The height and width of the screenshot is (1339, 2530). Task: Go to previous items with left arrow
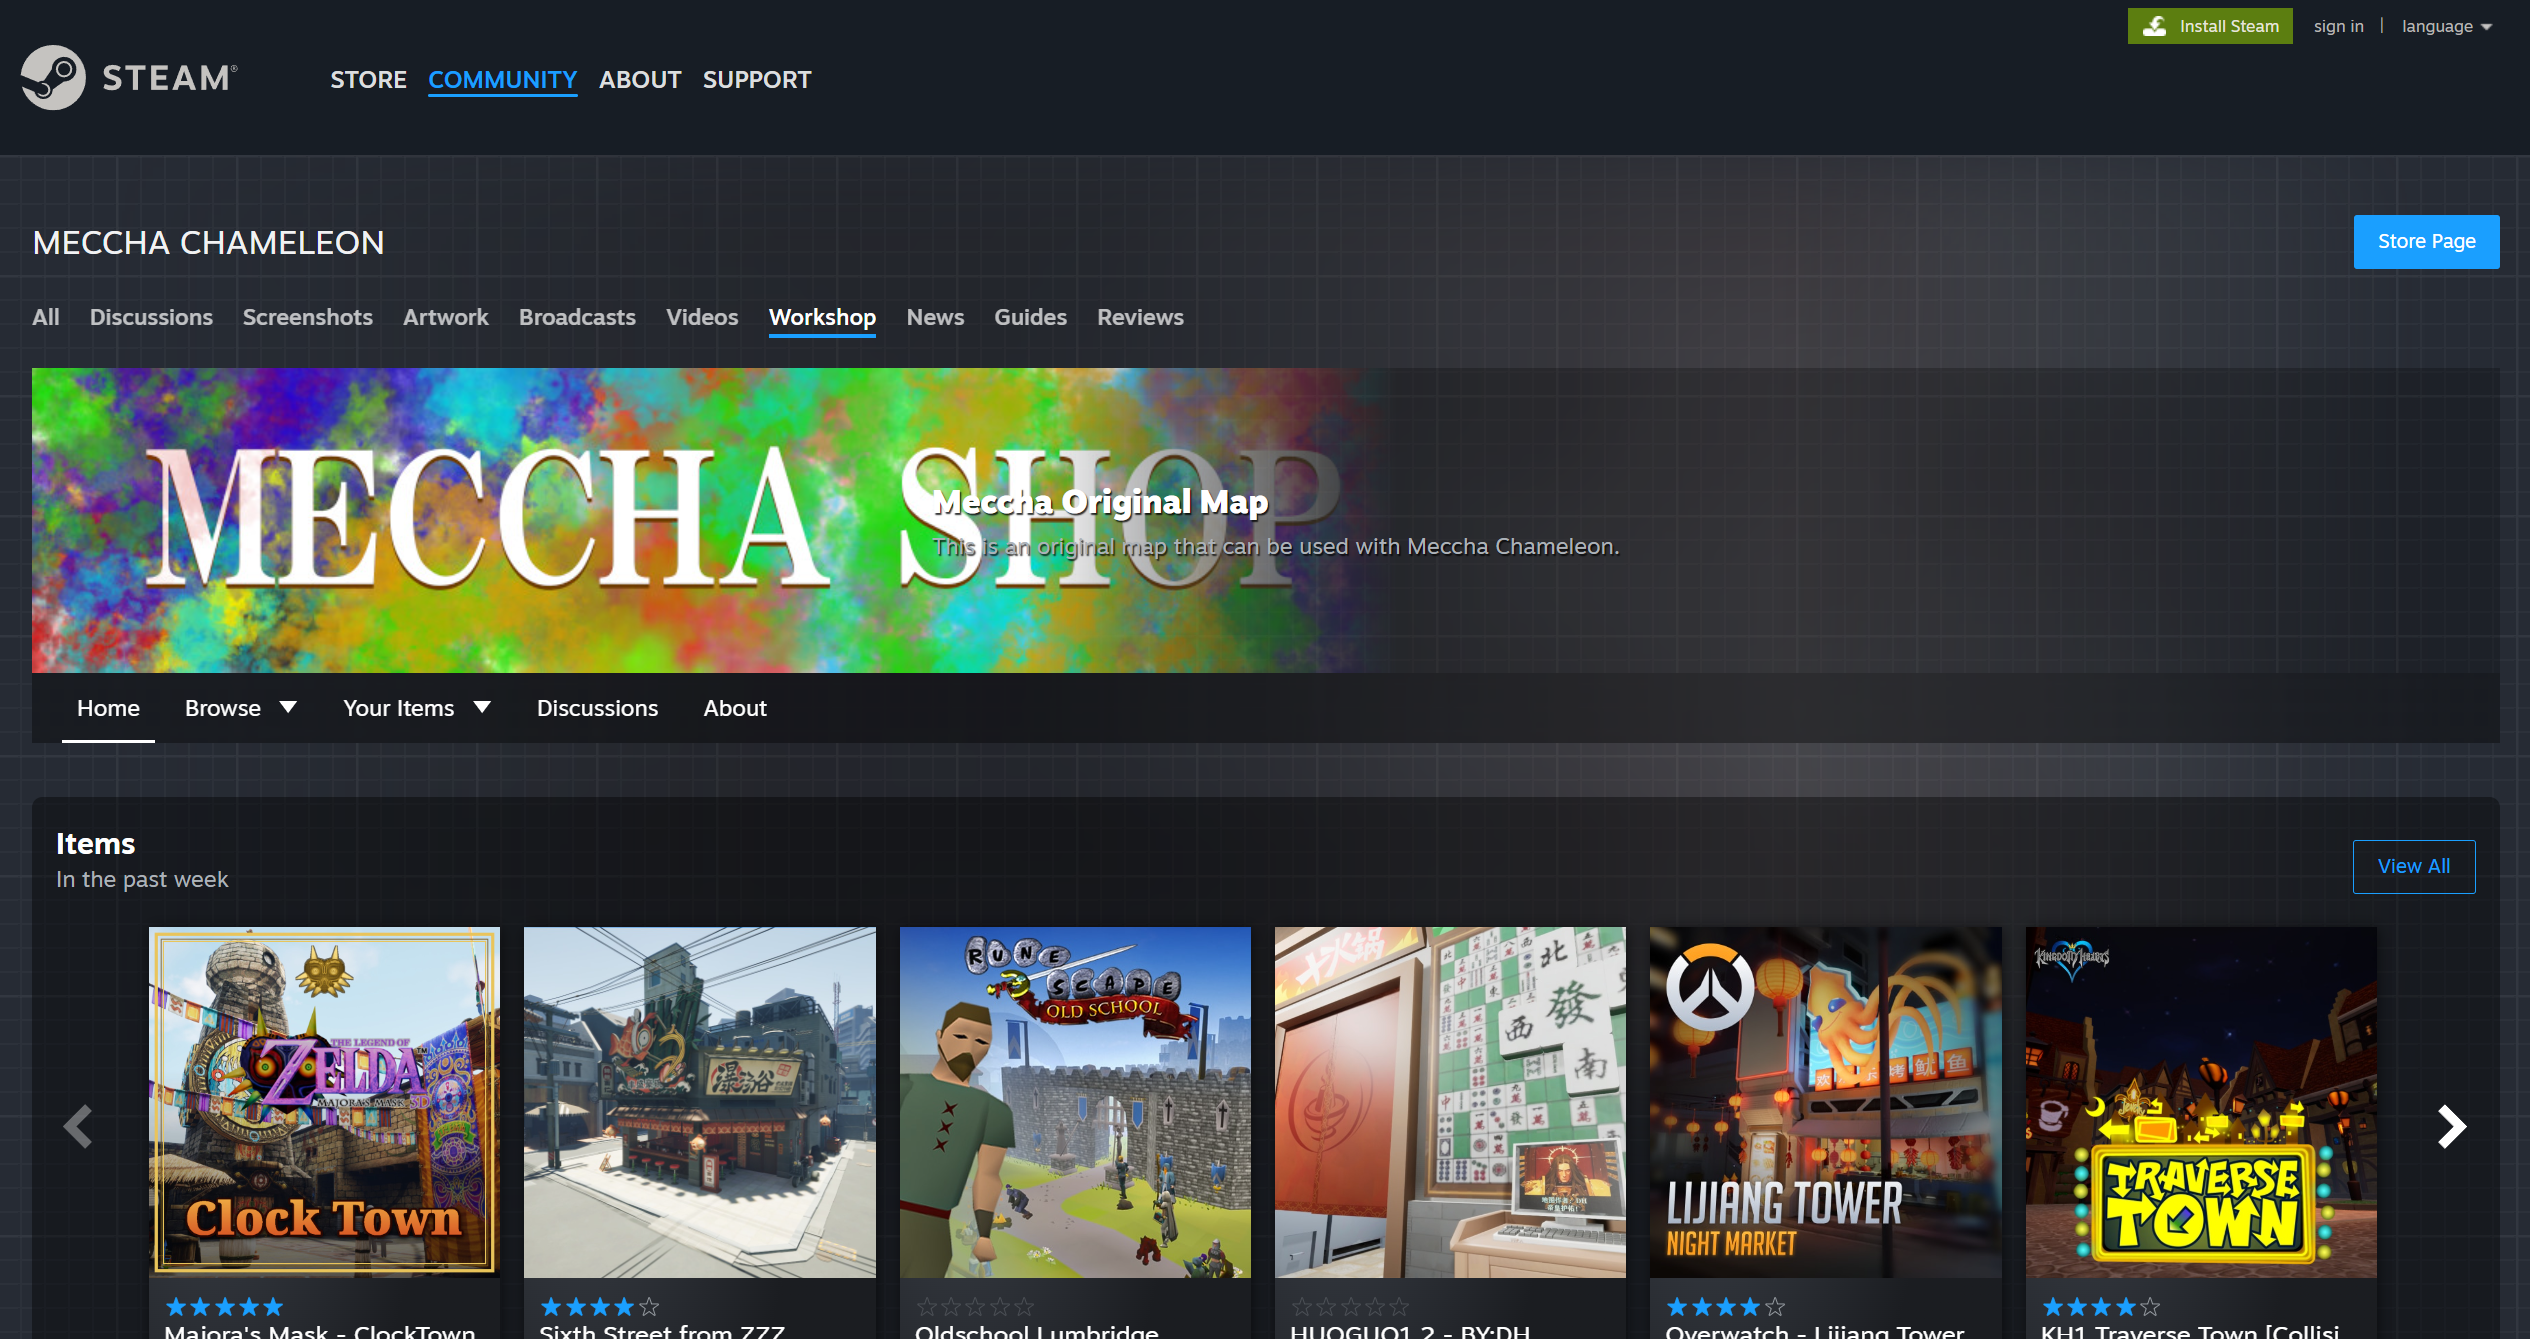(78, 1126)
